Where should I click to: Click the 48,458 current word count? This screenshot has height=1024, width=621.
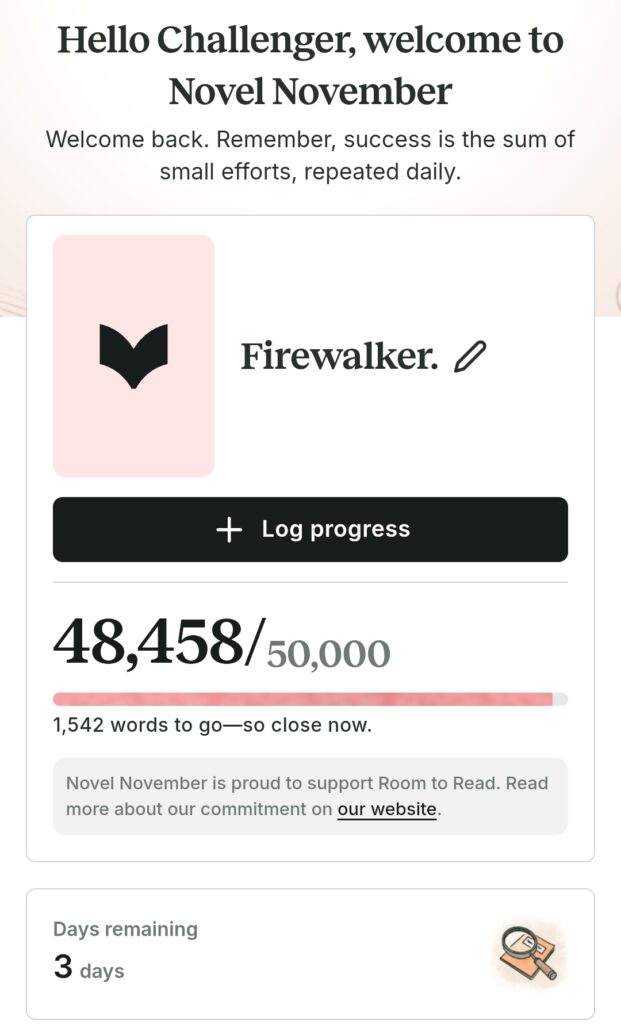pyautogui.click(x=147, y=642)
